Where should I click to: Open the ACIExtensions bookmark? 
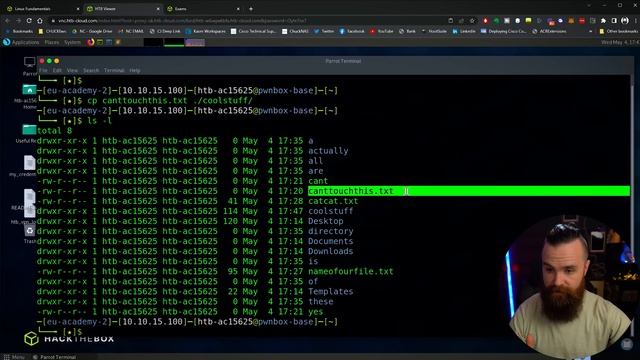549,31
